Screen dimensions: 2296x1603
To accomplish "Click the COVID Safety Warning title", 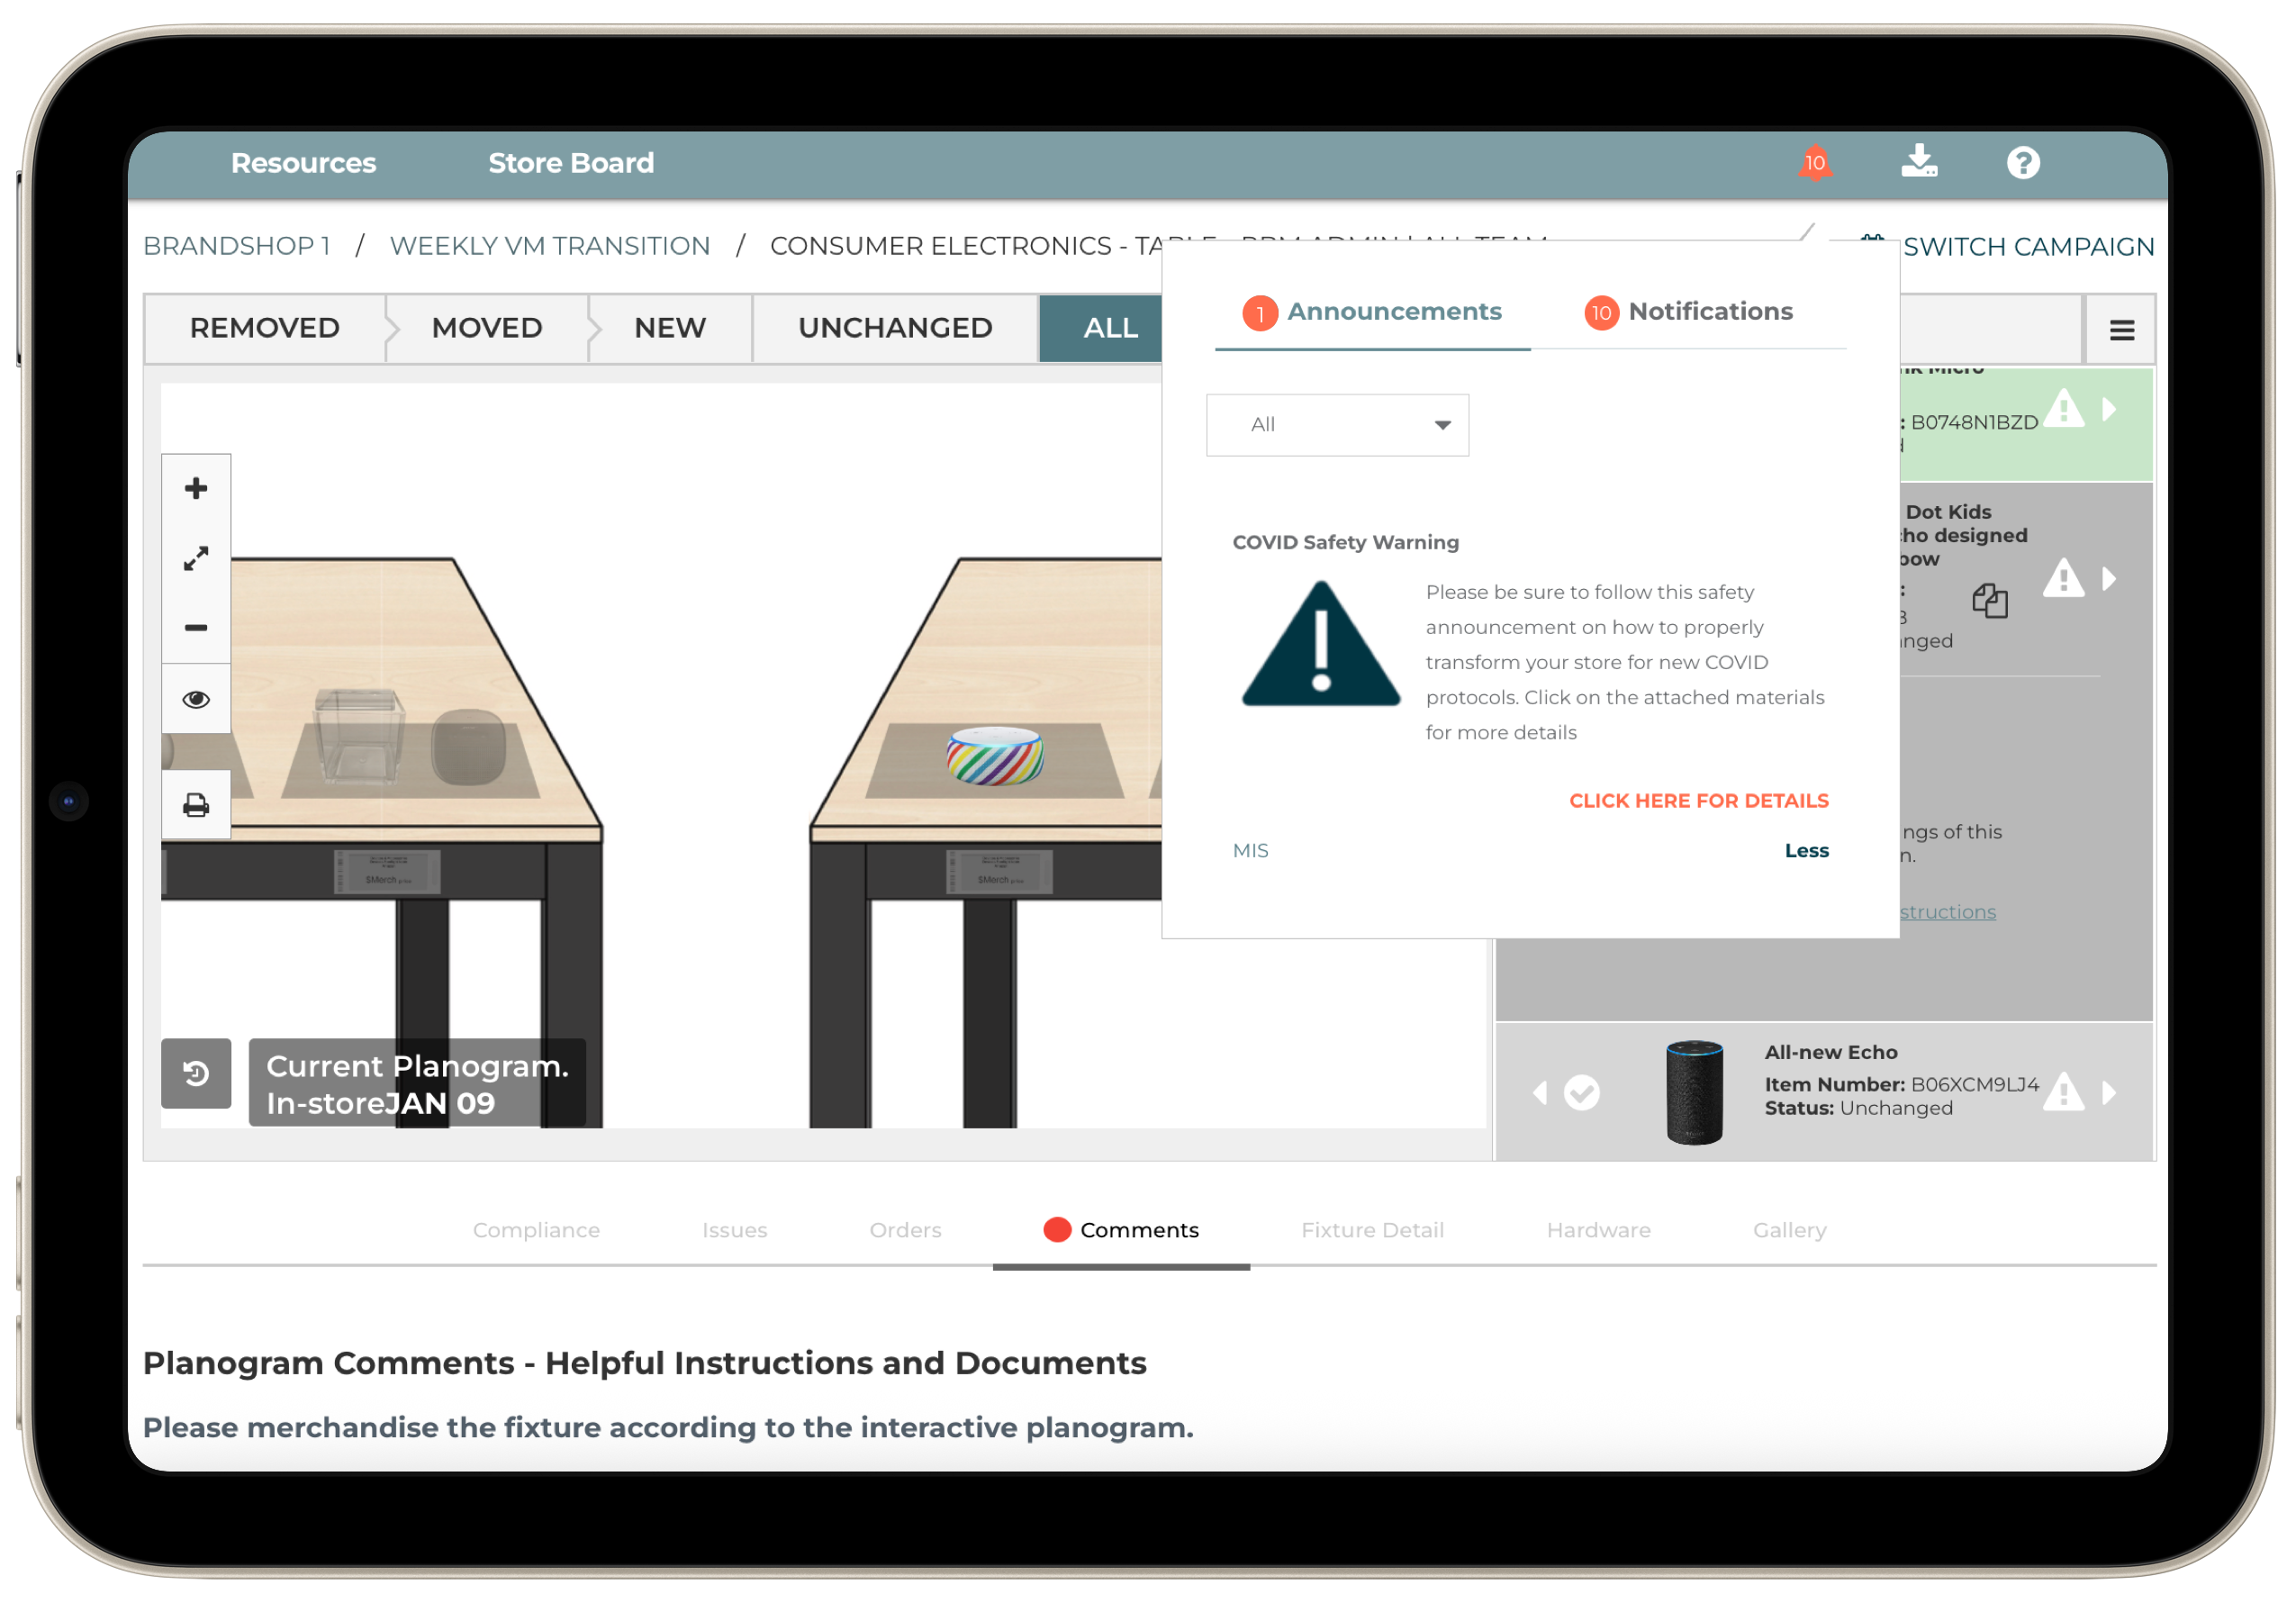I will click(1345, 542).
